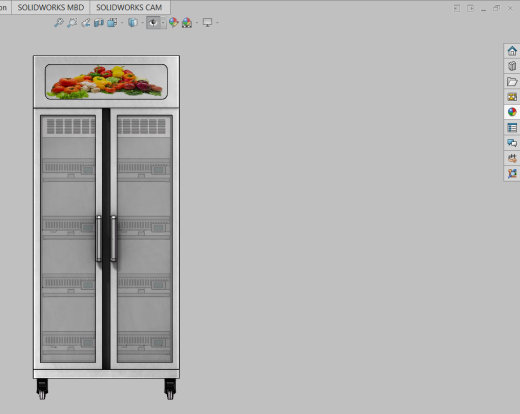This screenshot has width=520, height=414.
Task: Select the black center divider between doors
Action: 106,239
